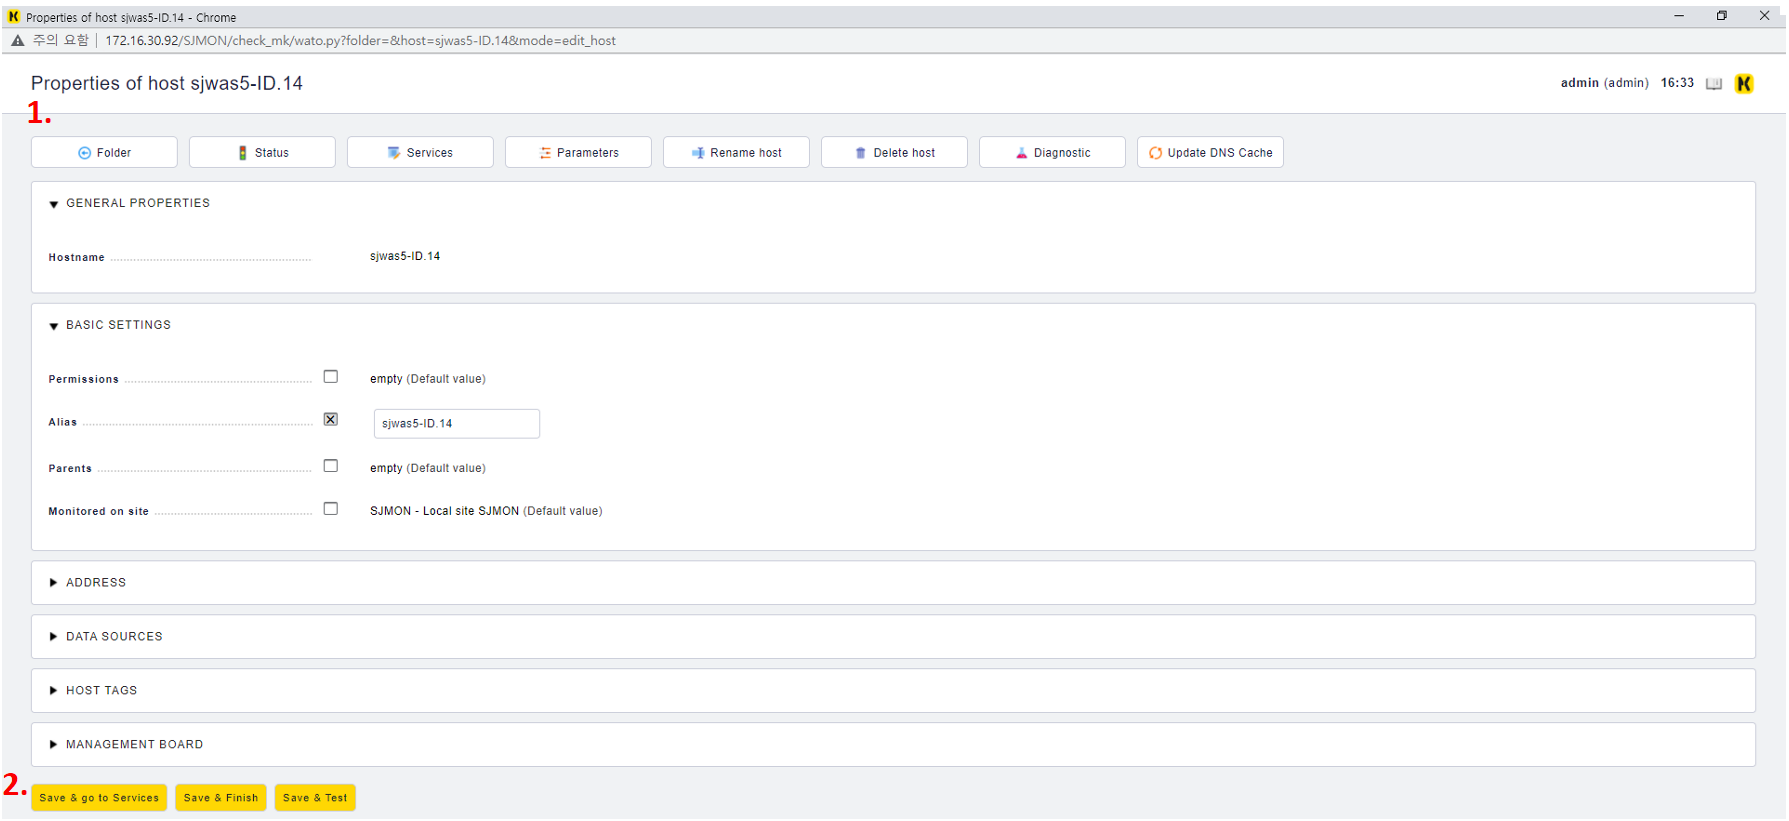Click the Folder icon button

(x=84, y=153)
